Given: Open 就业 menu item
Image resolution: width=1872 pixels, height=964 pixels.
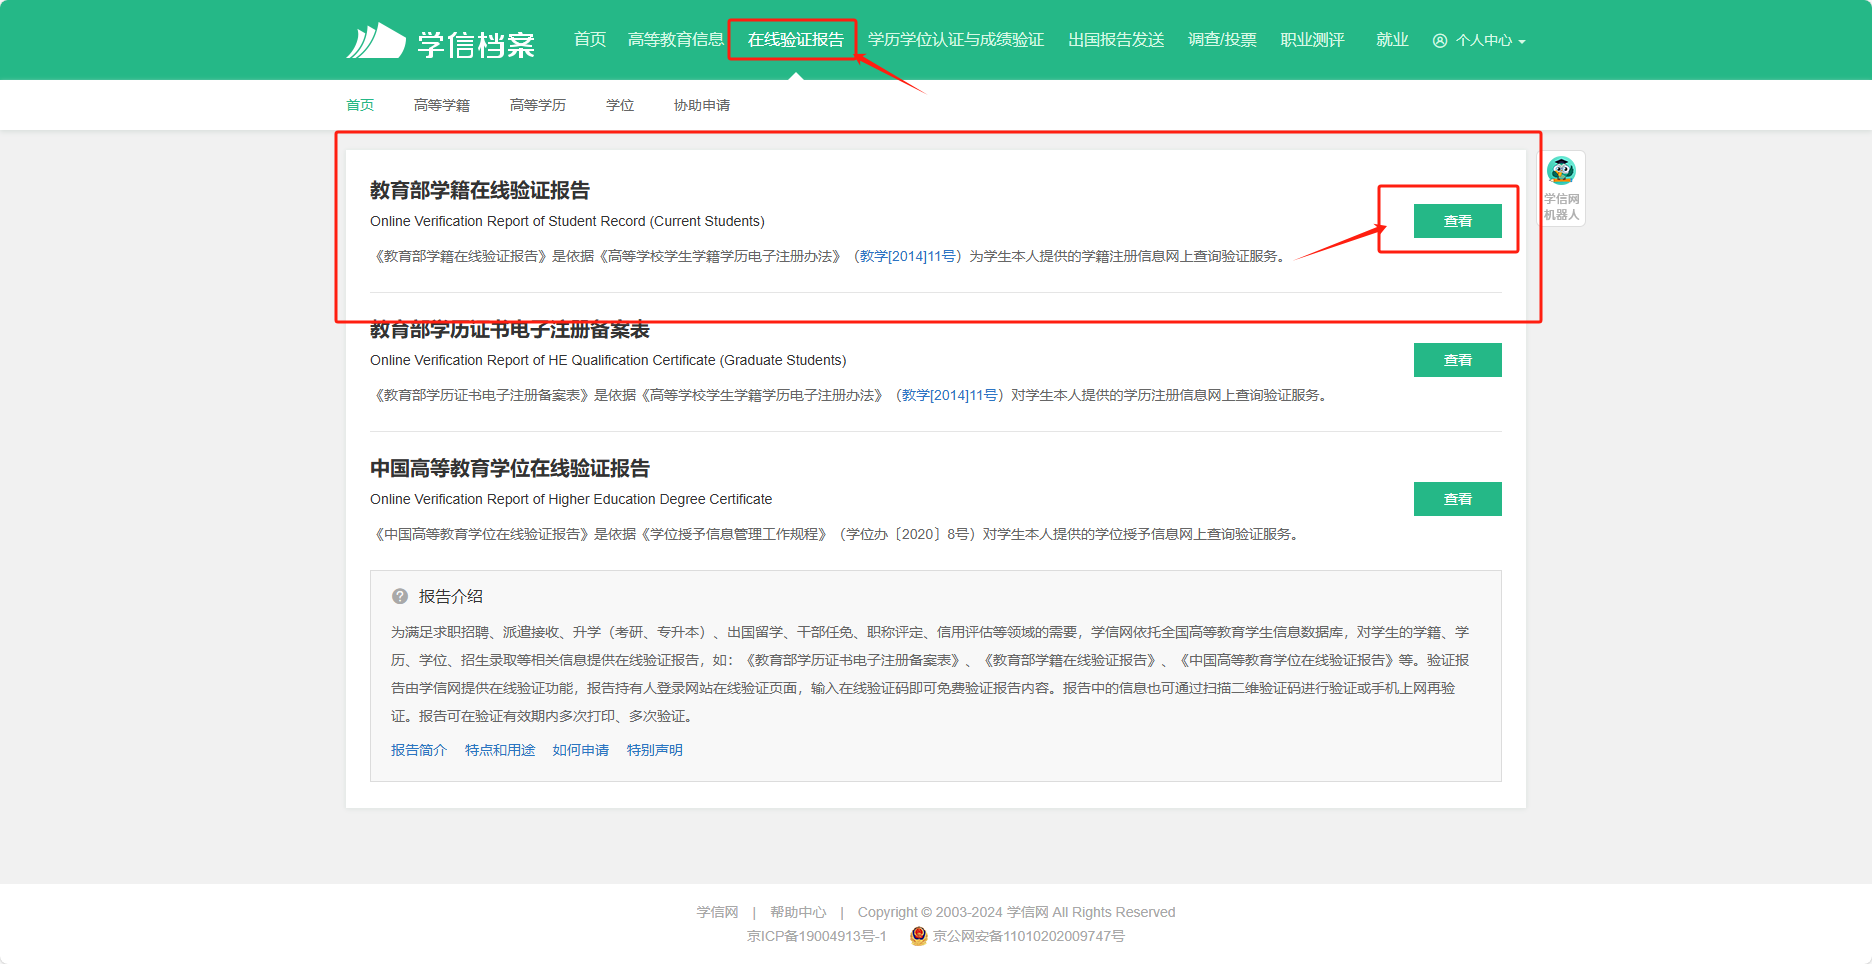Looking at the screenshot, I should point(1392,40).
